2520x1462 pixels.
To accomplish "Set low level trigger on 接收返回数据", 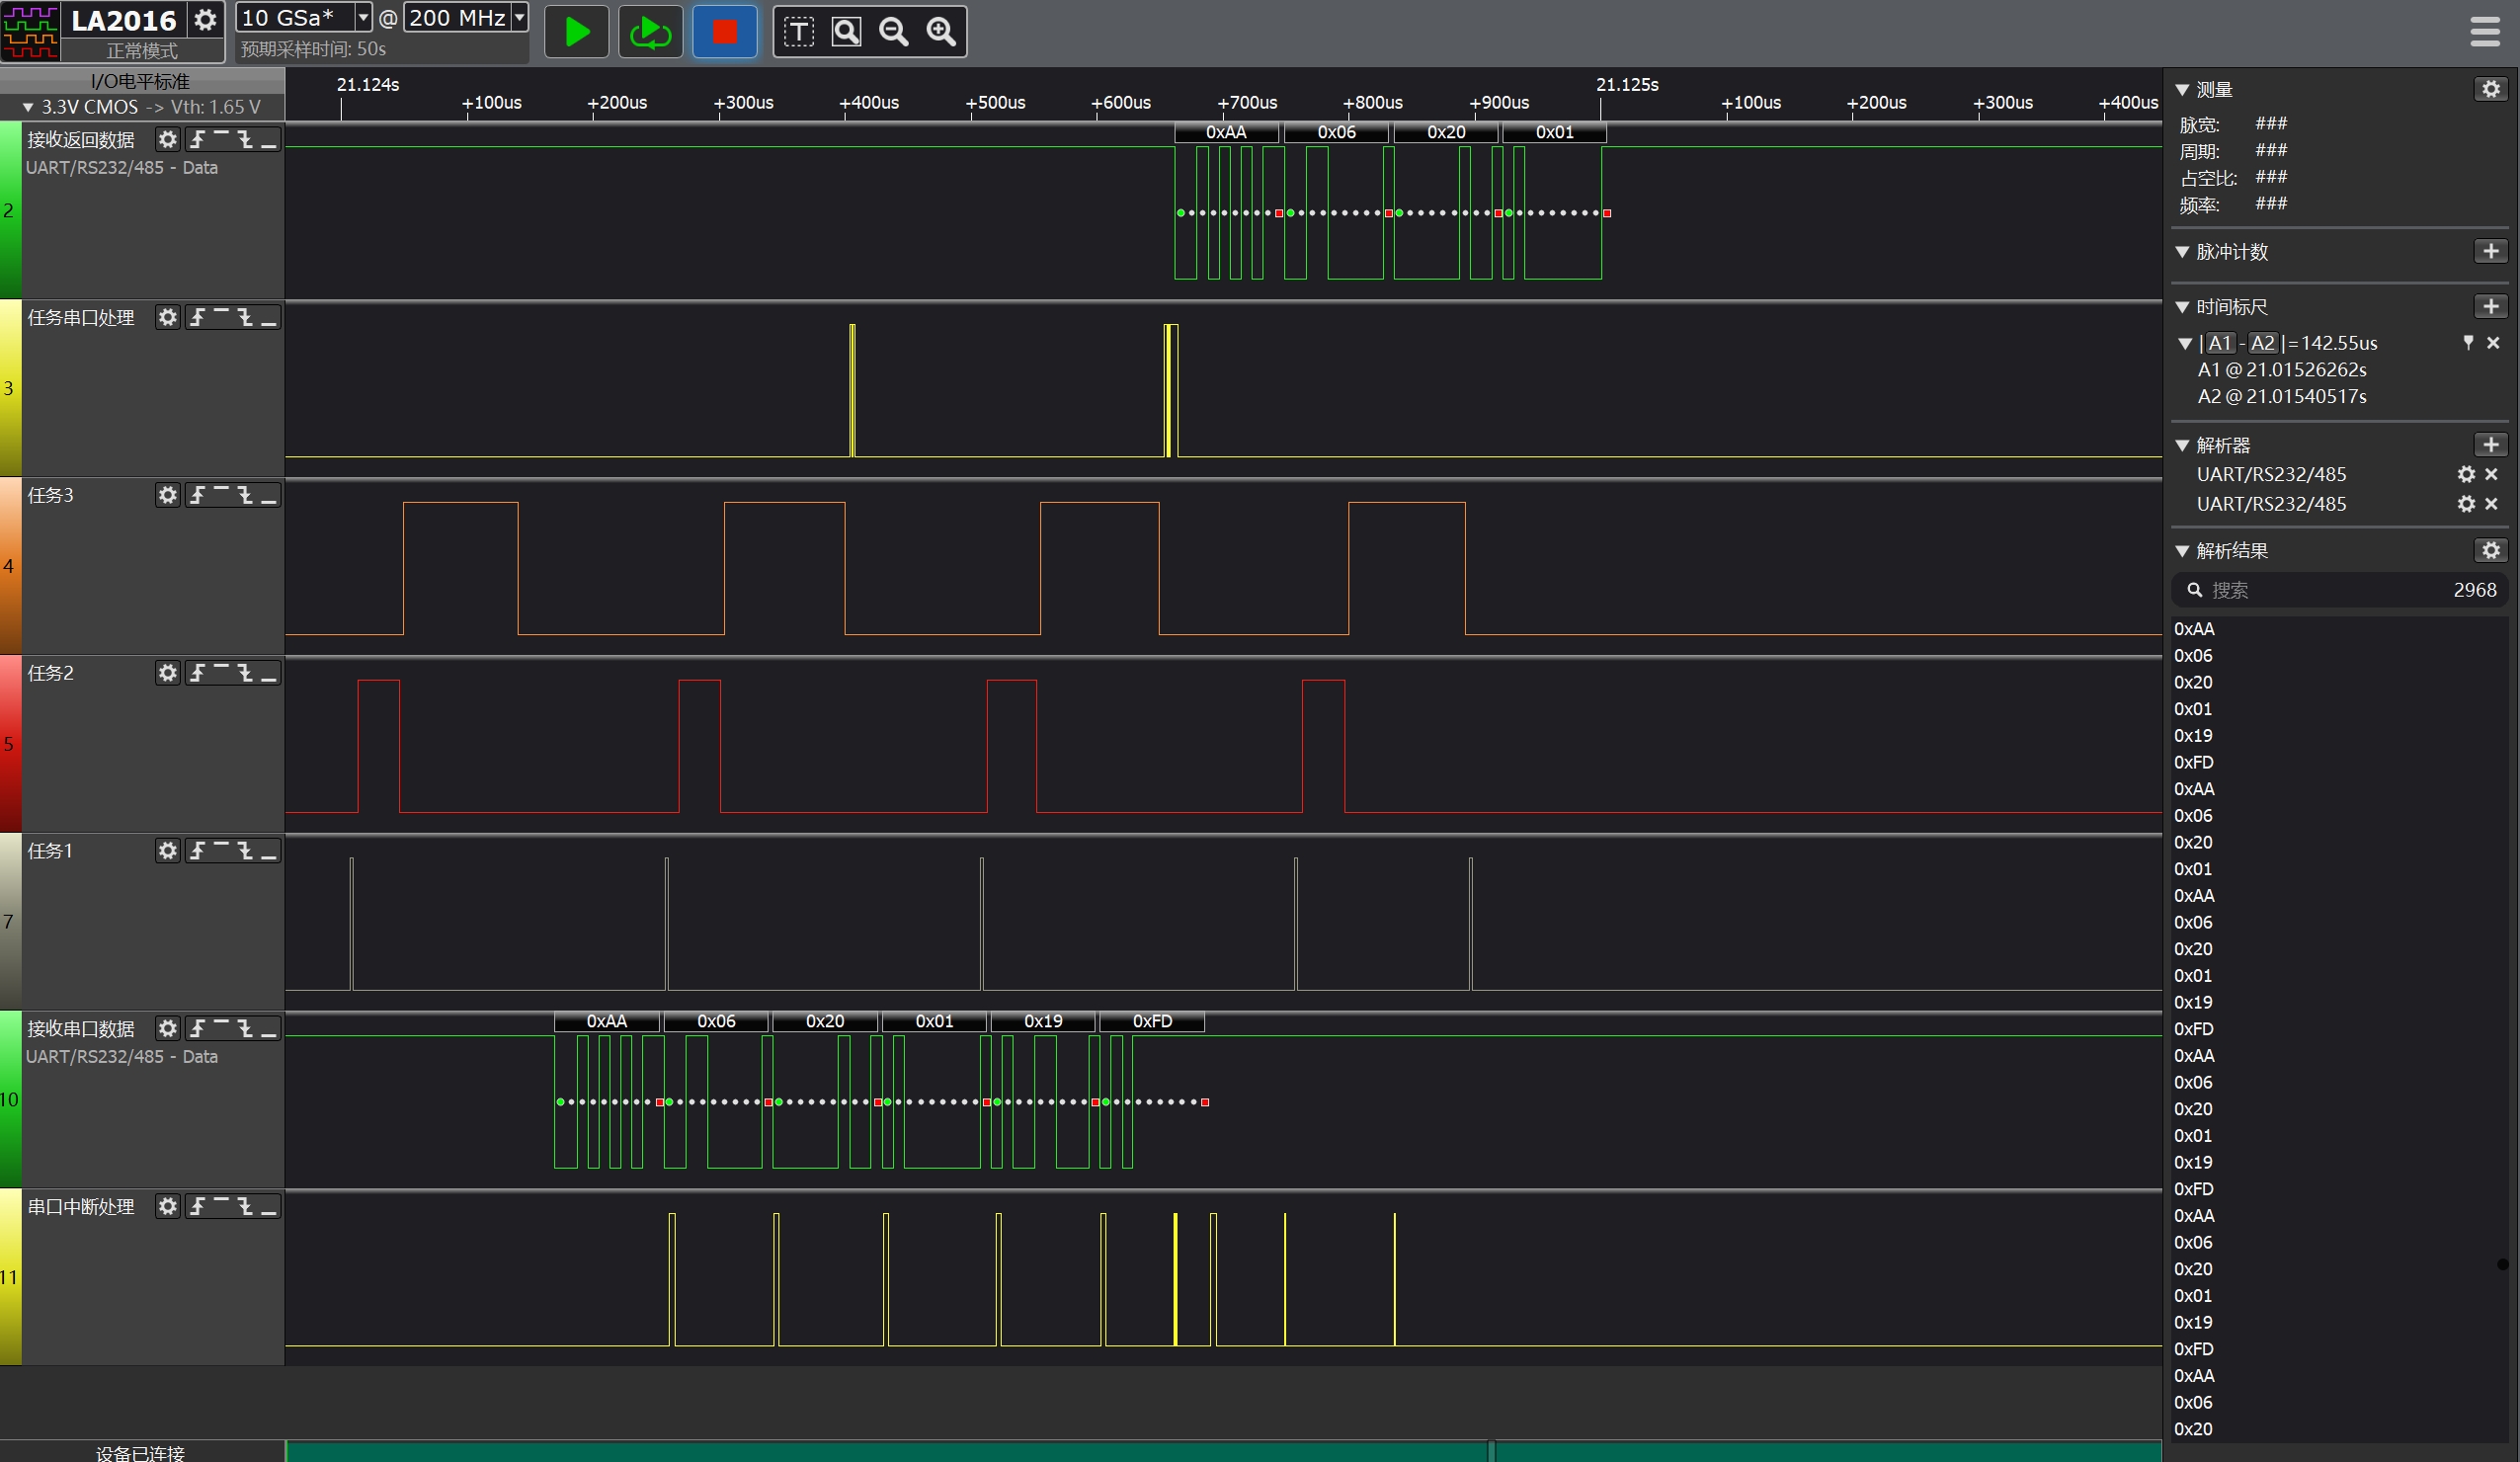I will click(268, 139).
